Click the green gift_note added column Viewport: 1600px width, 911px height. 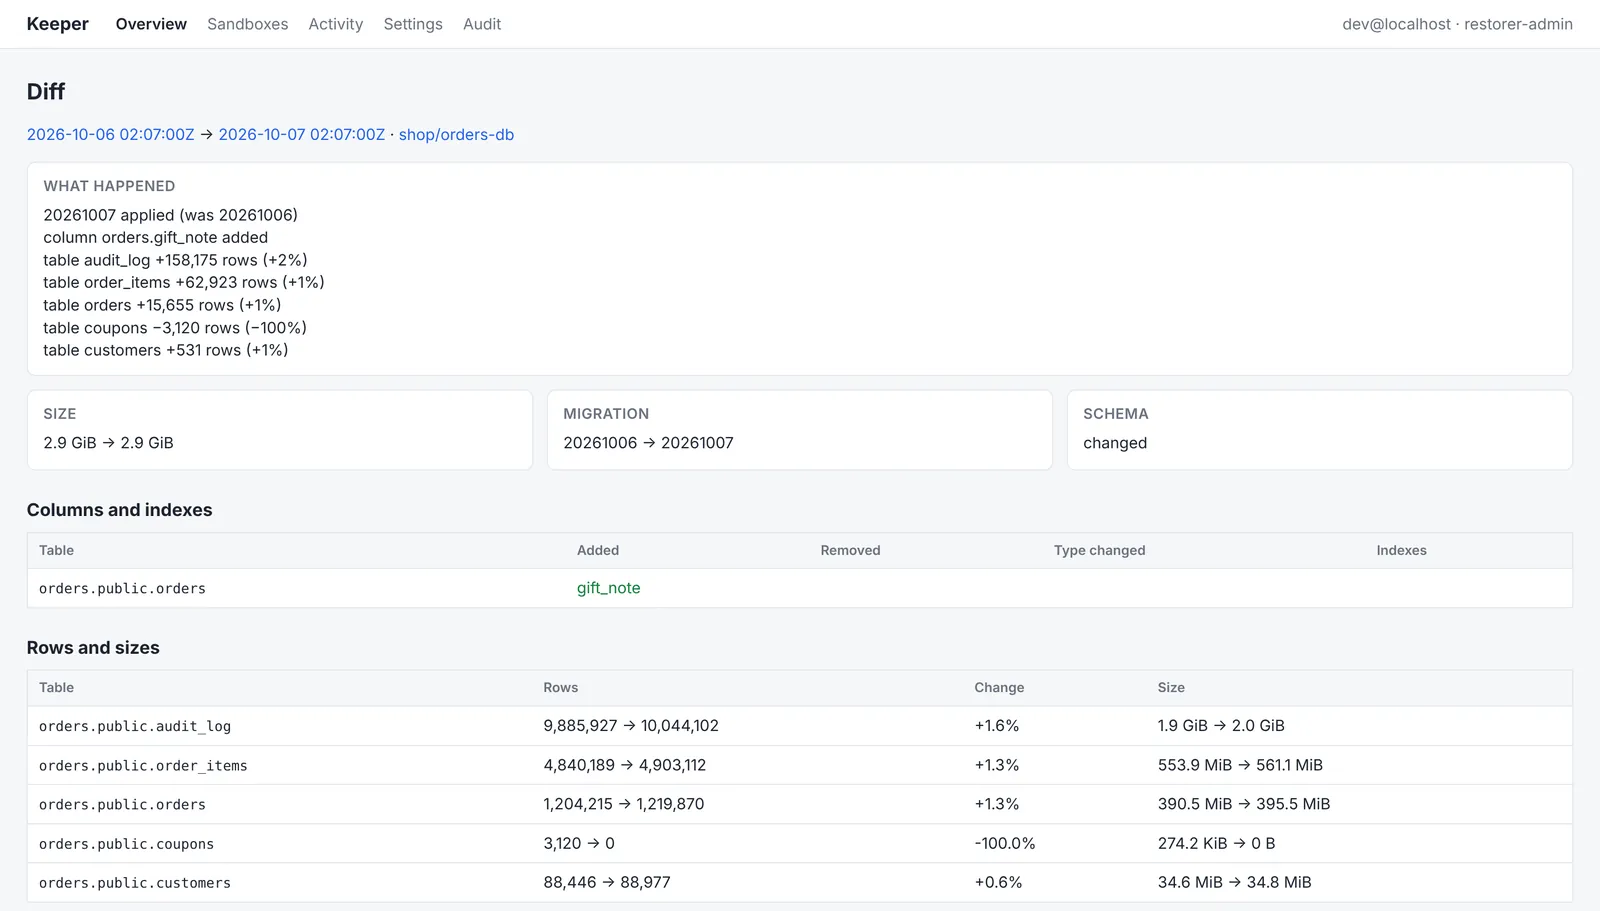(x=608, y=588)
